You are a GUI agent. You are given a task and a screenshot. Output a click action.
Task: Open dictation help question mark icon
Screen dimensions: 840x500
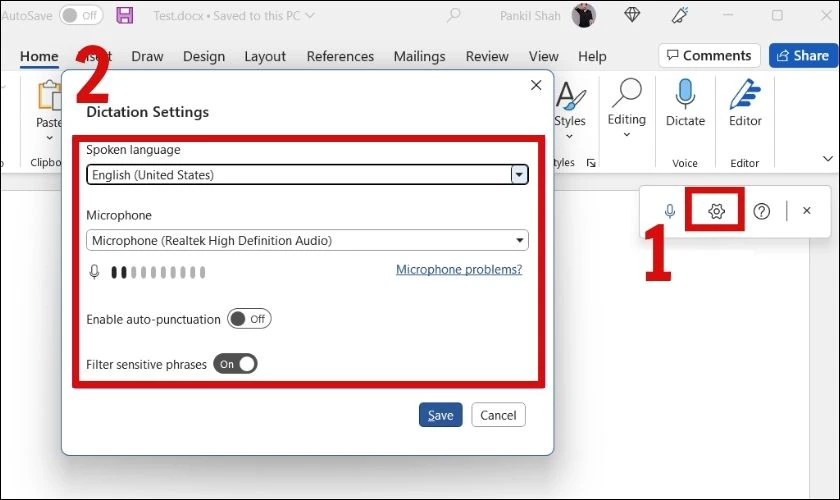click(761, 211)
